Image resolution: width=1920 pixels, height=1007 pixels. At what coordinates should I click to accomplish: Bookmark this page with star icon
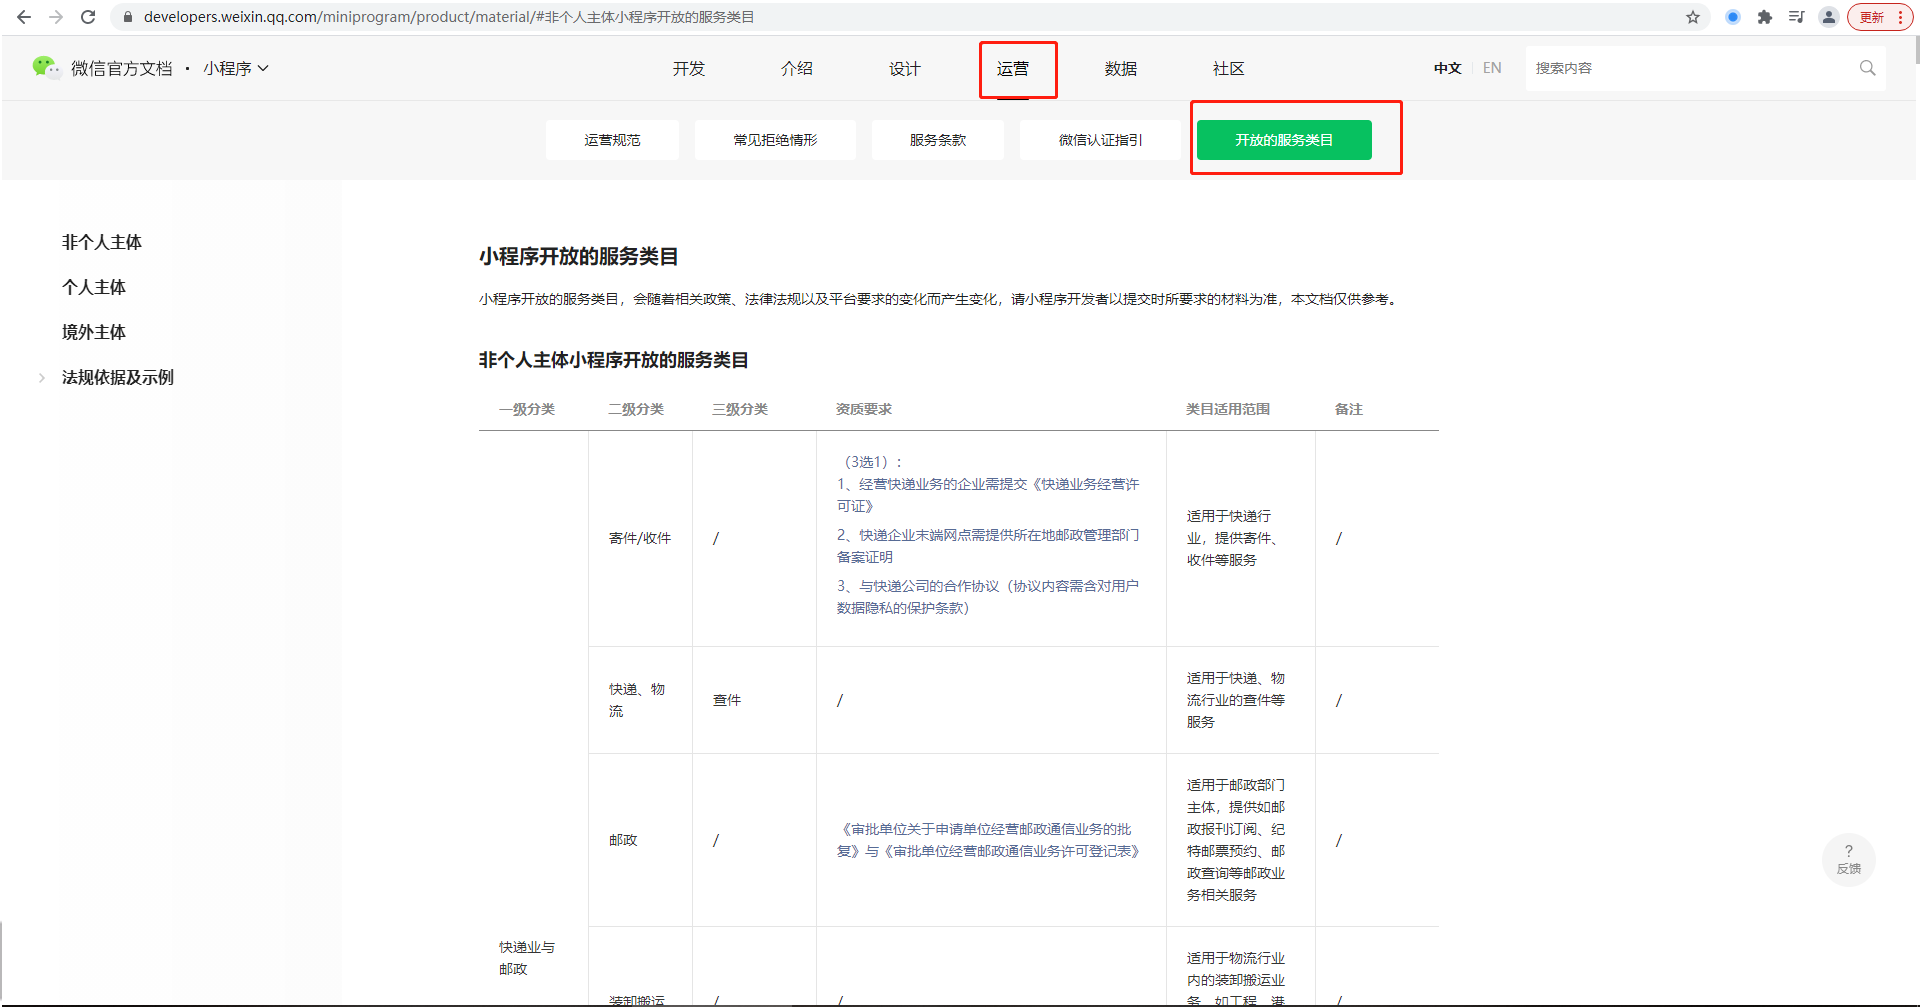point(1693,17)
